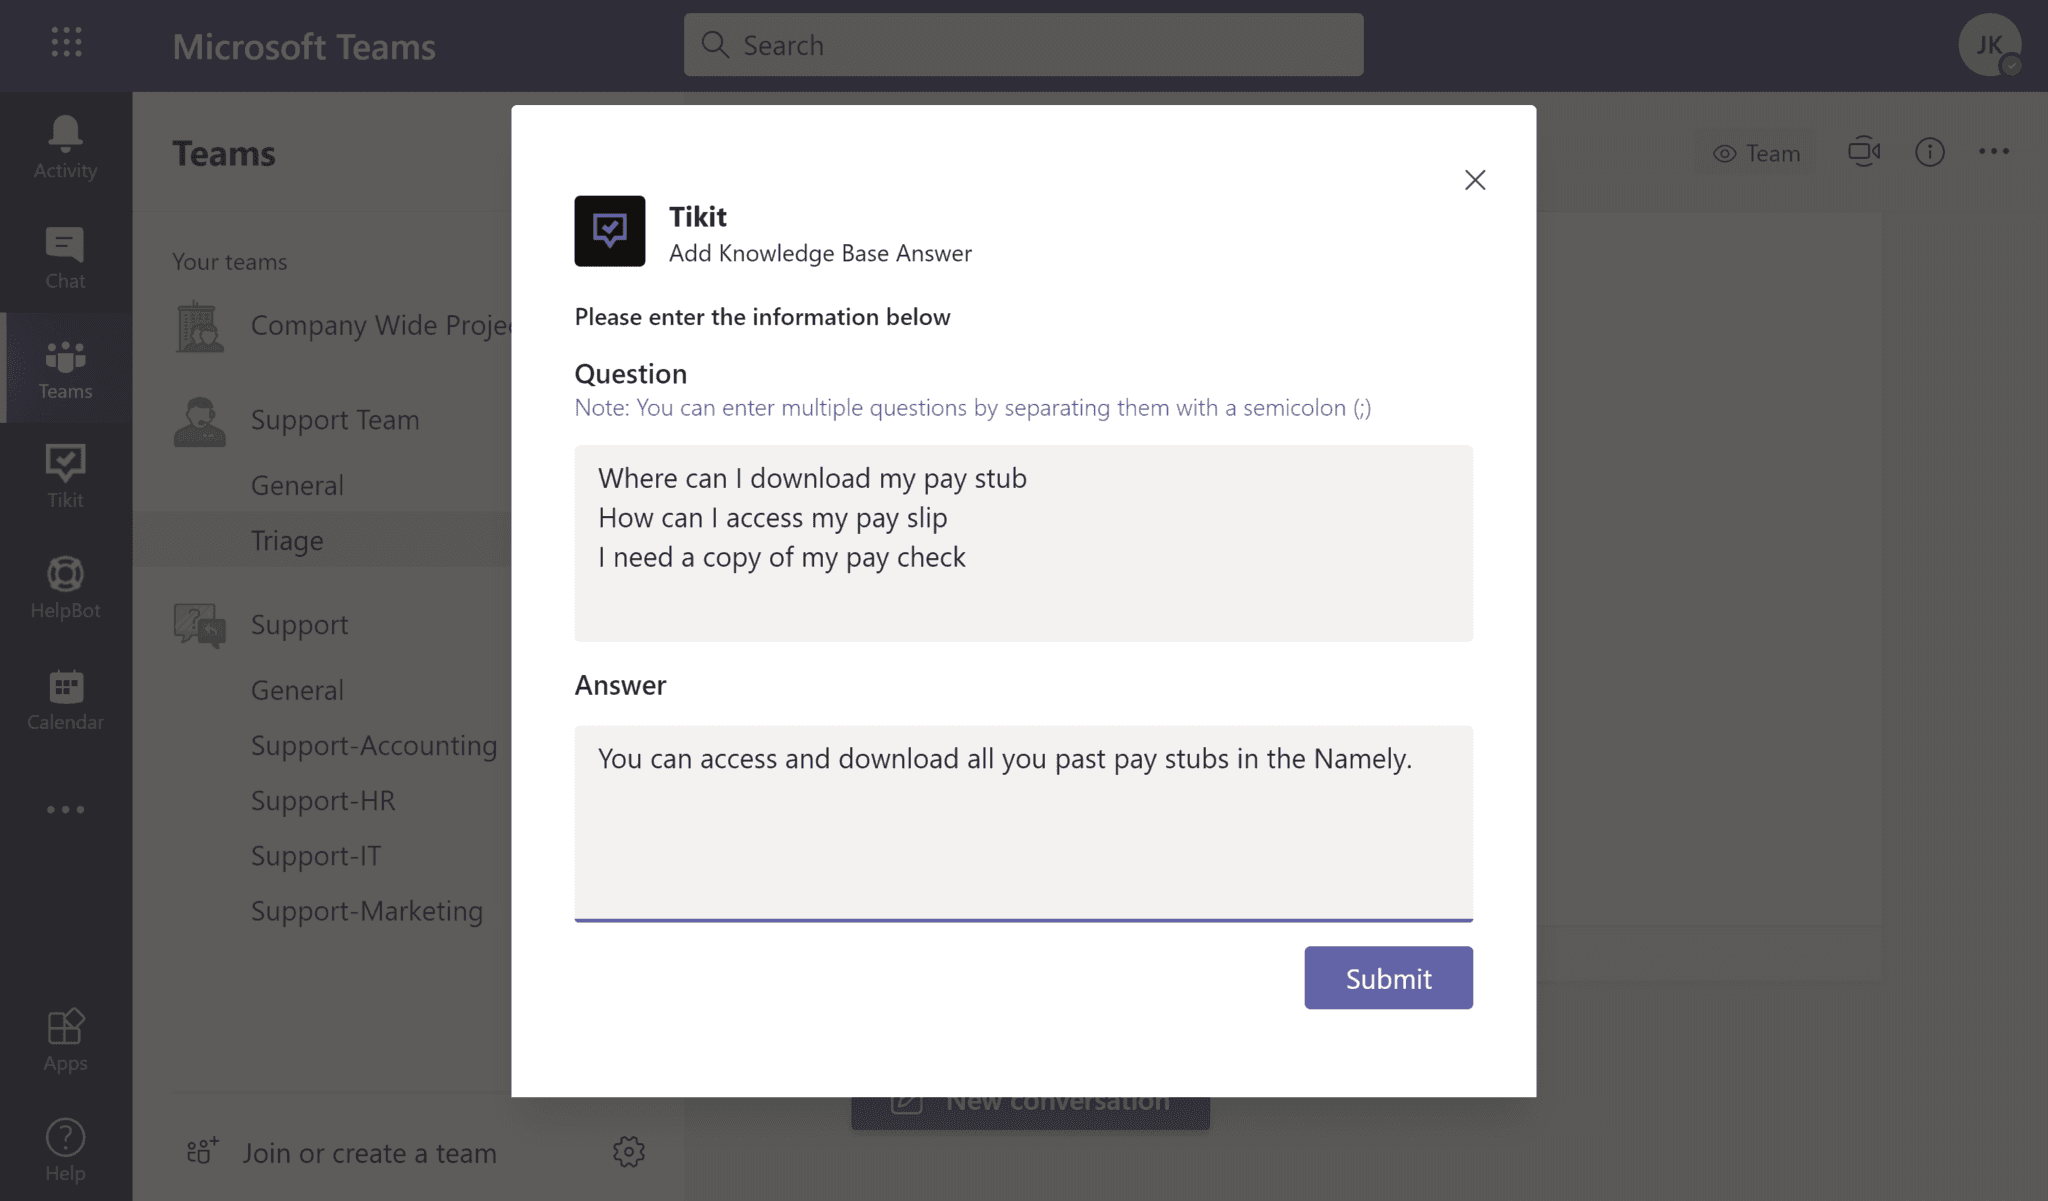Click the semicolon note text
The height and width of the screenshot is (1201, 2048).
973,407
